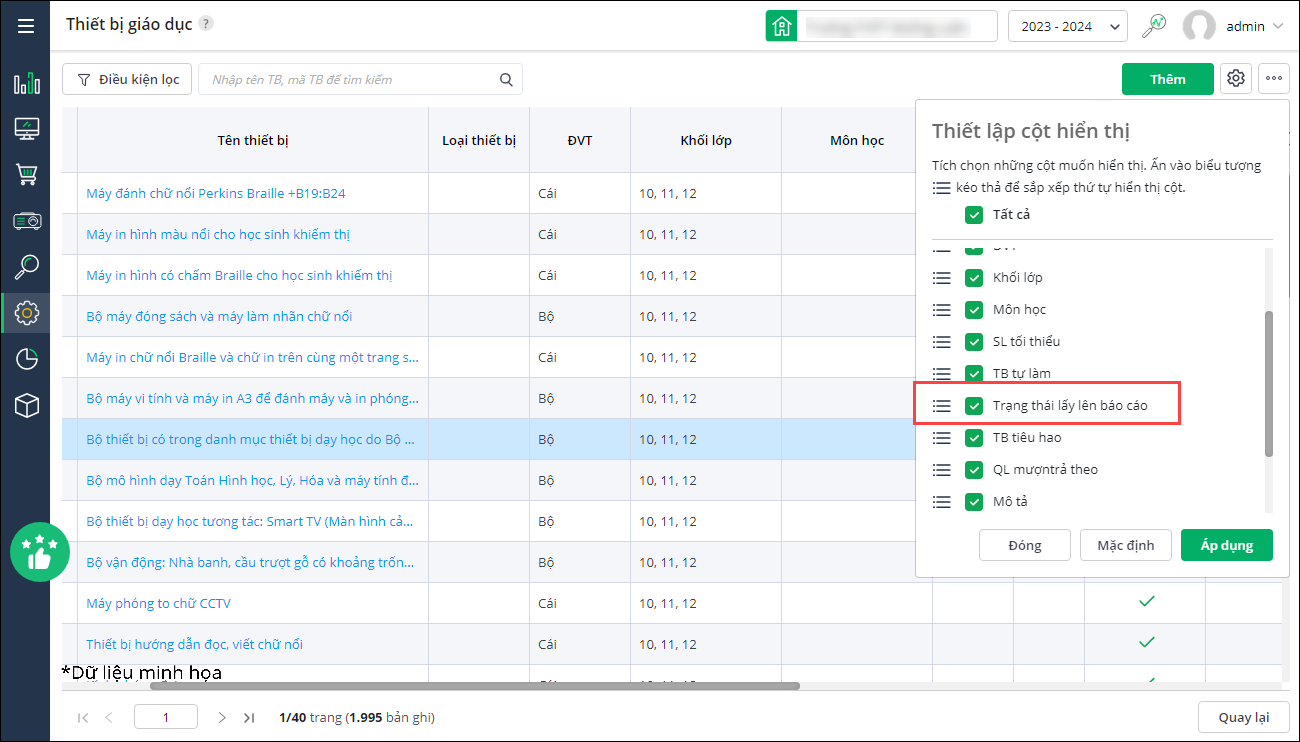
Task: Click the Quay lại button
Action: [x=1244, y=717]
